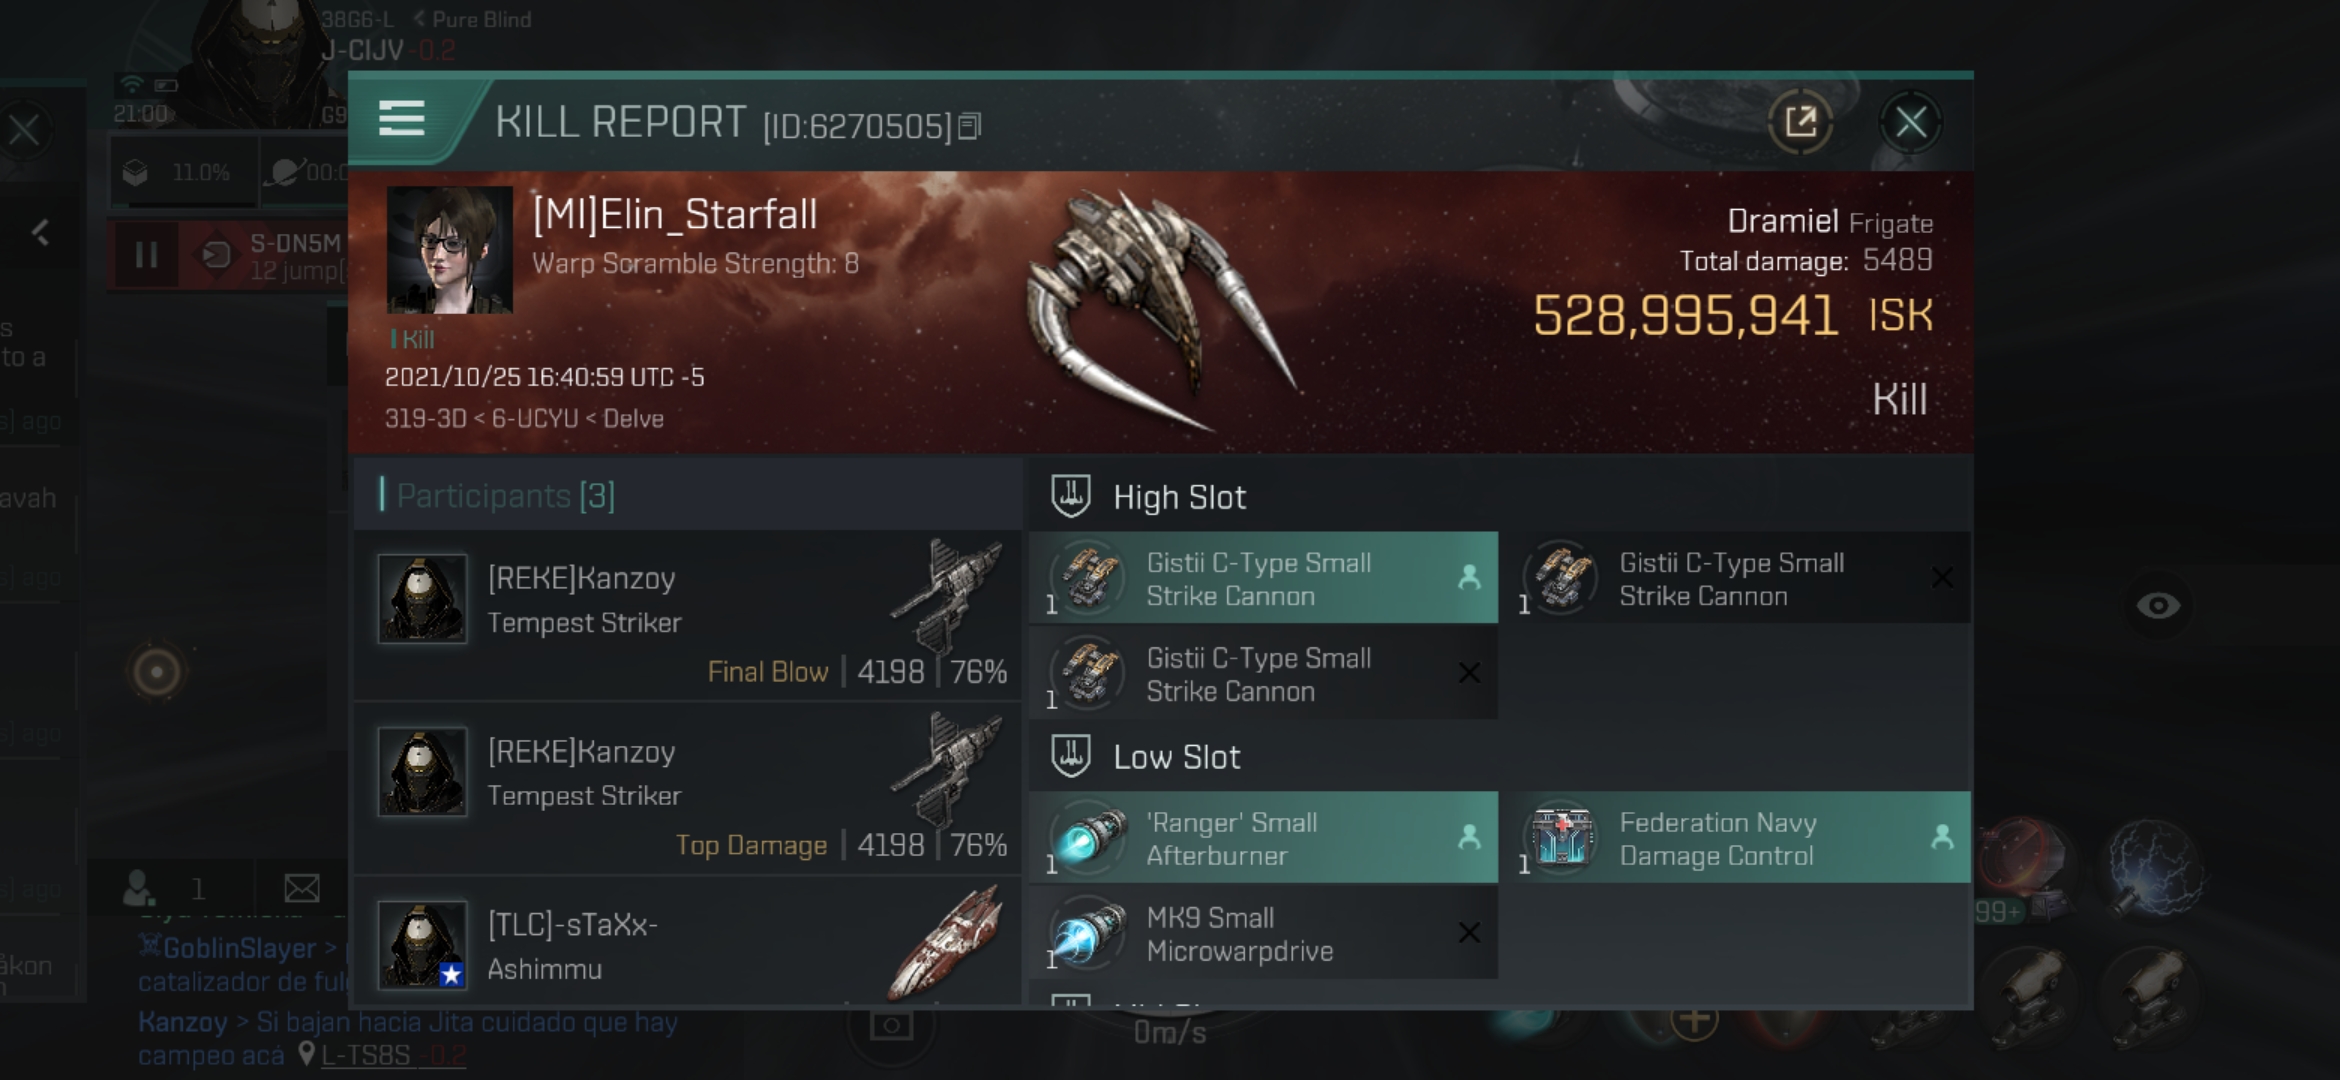This screenshot has height=1080, width=2340.
Task: Collapse left panel with back chevron
Action: [x=40, y=233]
